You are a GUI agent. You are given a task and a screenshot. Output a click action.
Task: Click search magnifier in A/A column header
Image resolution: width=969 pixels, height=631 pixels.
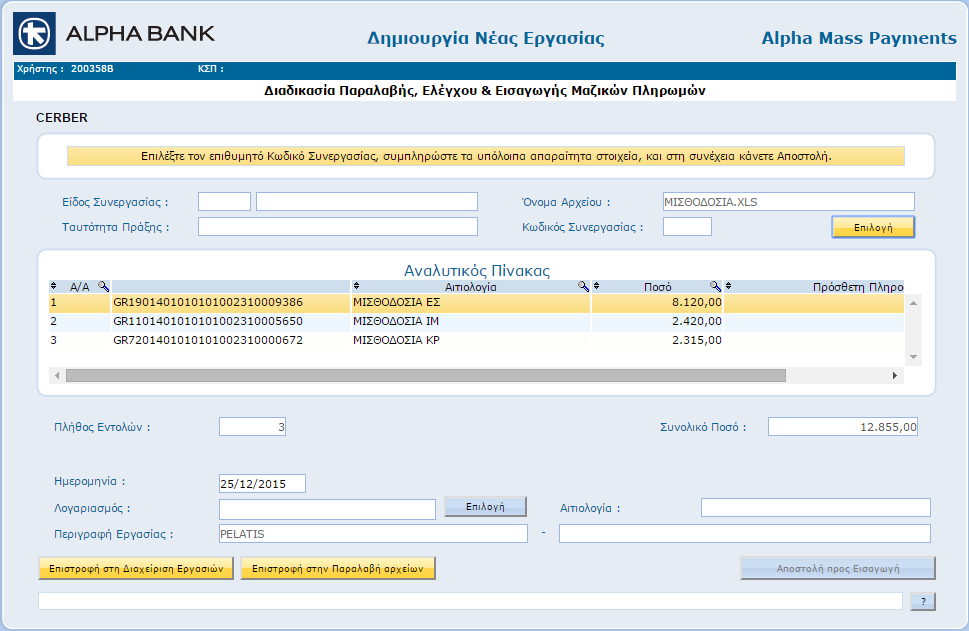[x=103, y=286]
